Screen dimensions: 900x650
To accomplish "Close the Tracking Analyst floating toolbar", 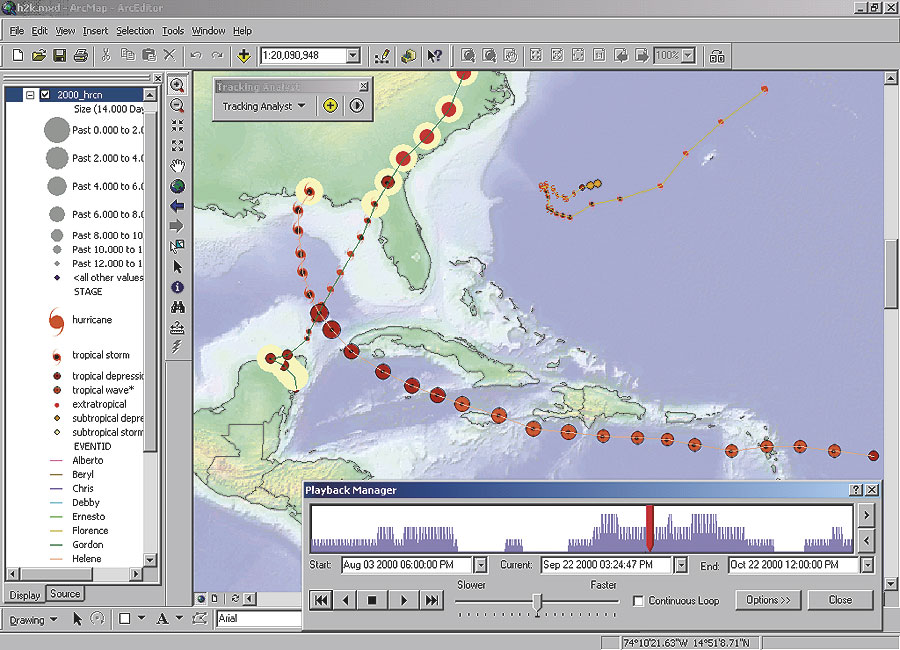I will tap(364, 86).
